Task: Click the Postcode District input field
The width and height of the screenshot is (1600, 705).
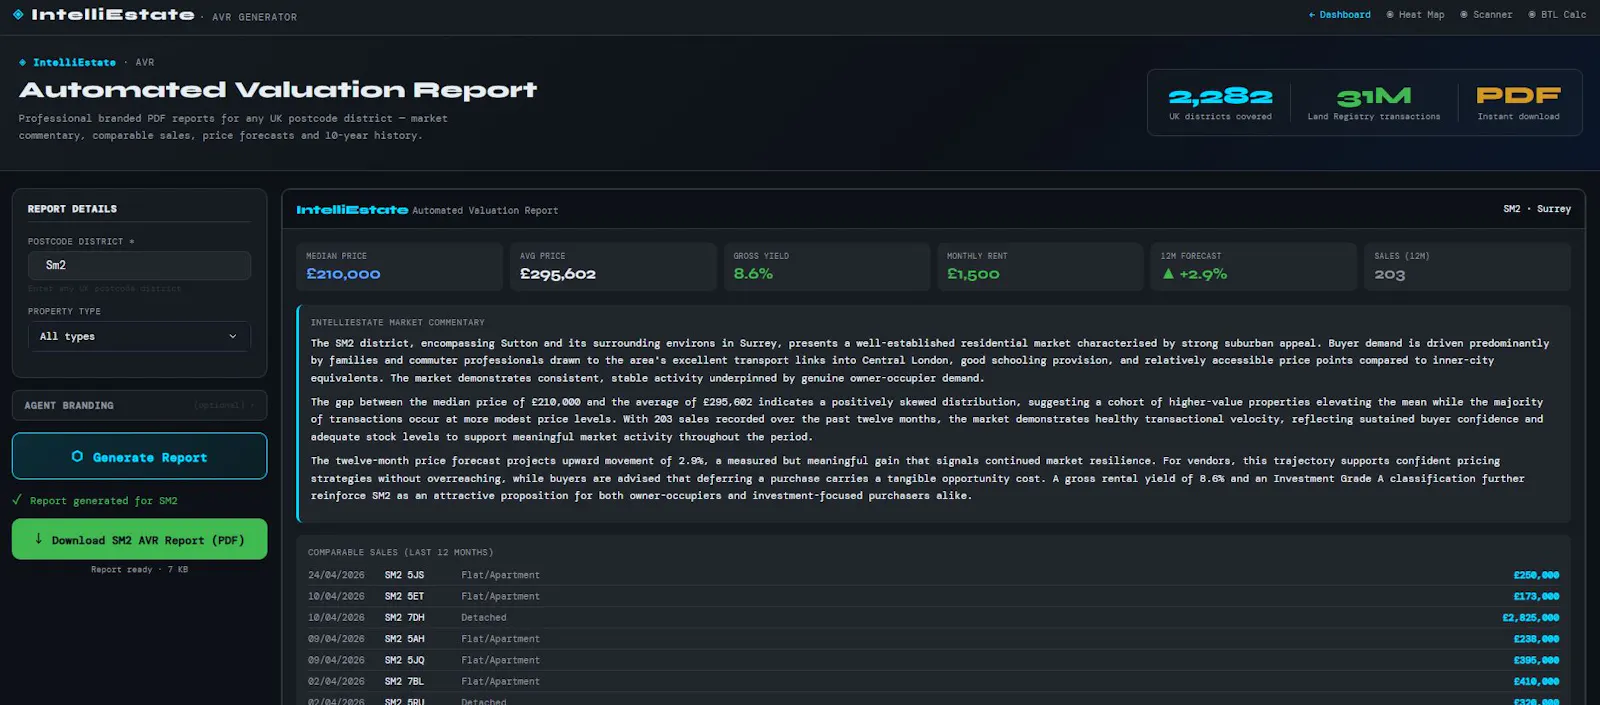Action: [x=139, y=265]
